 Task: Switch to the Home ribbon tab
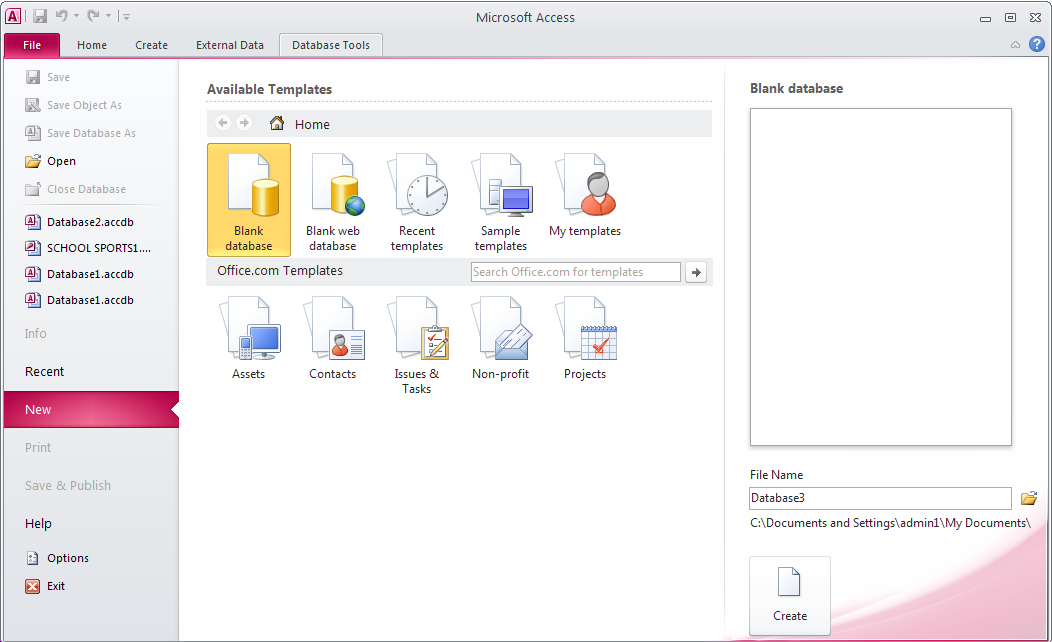pos(92,45)
